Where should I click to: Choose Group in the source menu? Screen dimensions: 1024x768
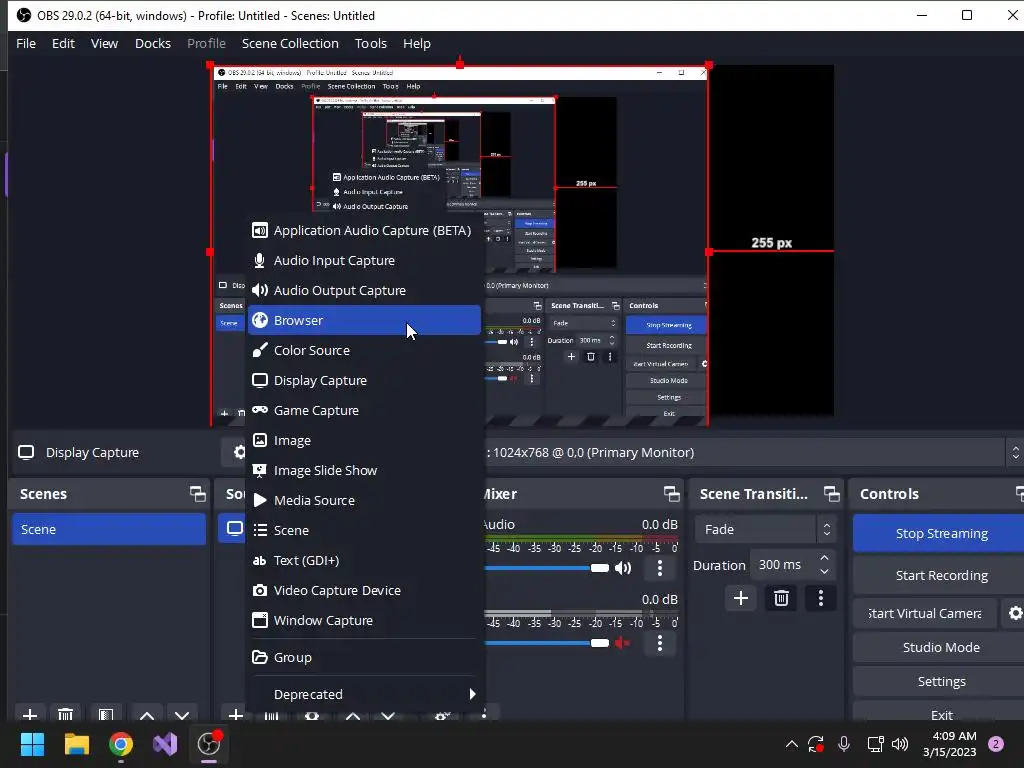pos(364,658)
